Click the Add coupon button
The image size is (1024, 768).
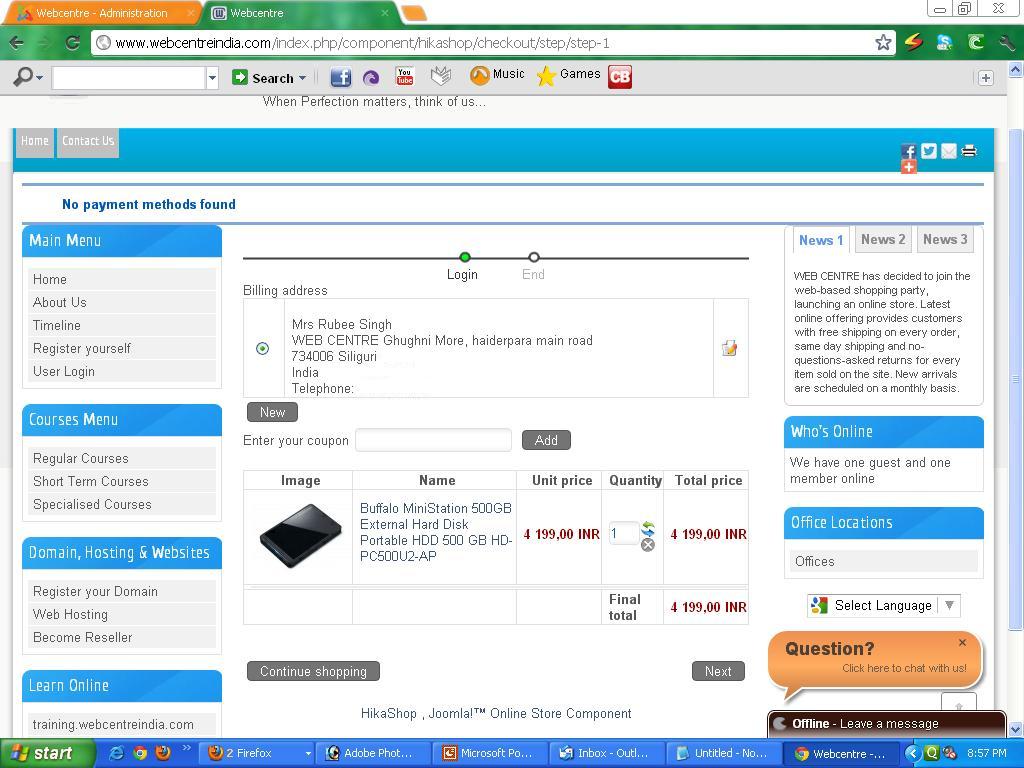[547, 440]
